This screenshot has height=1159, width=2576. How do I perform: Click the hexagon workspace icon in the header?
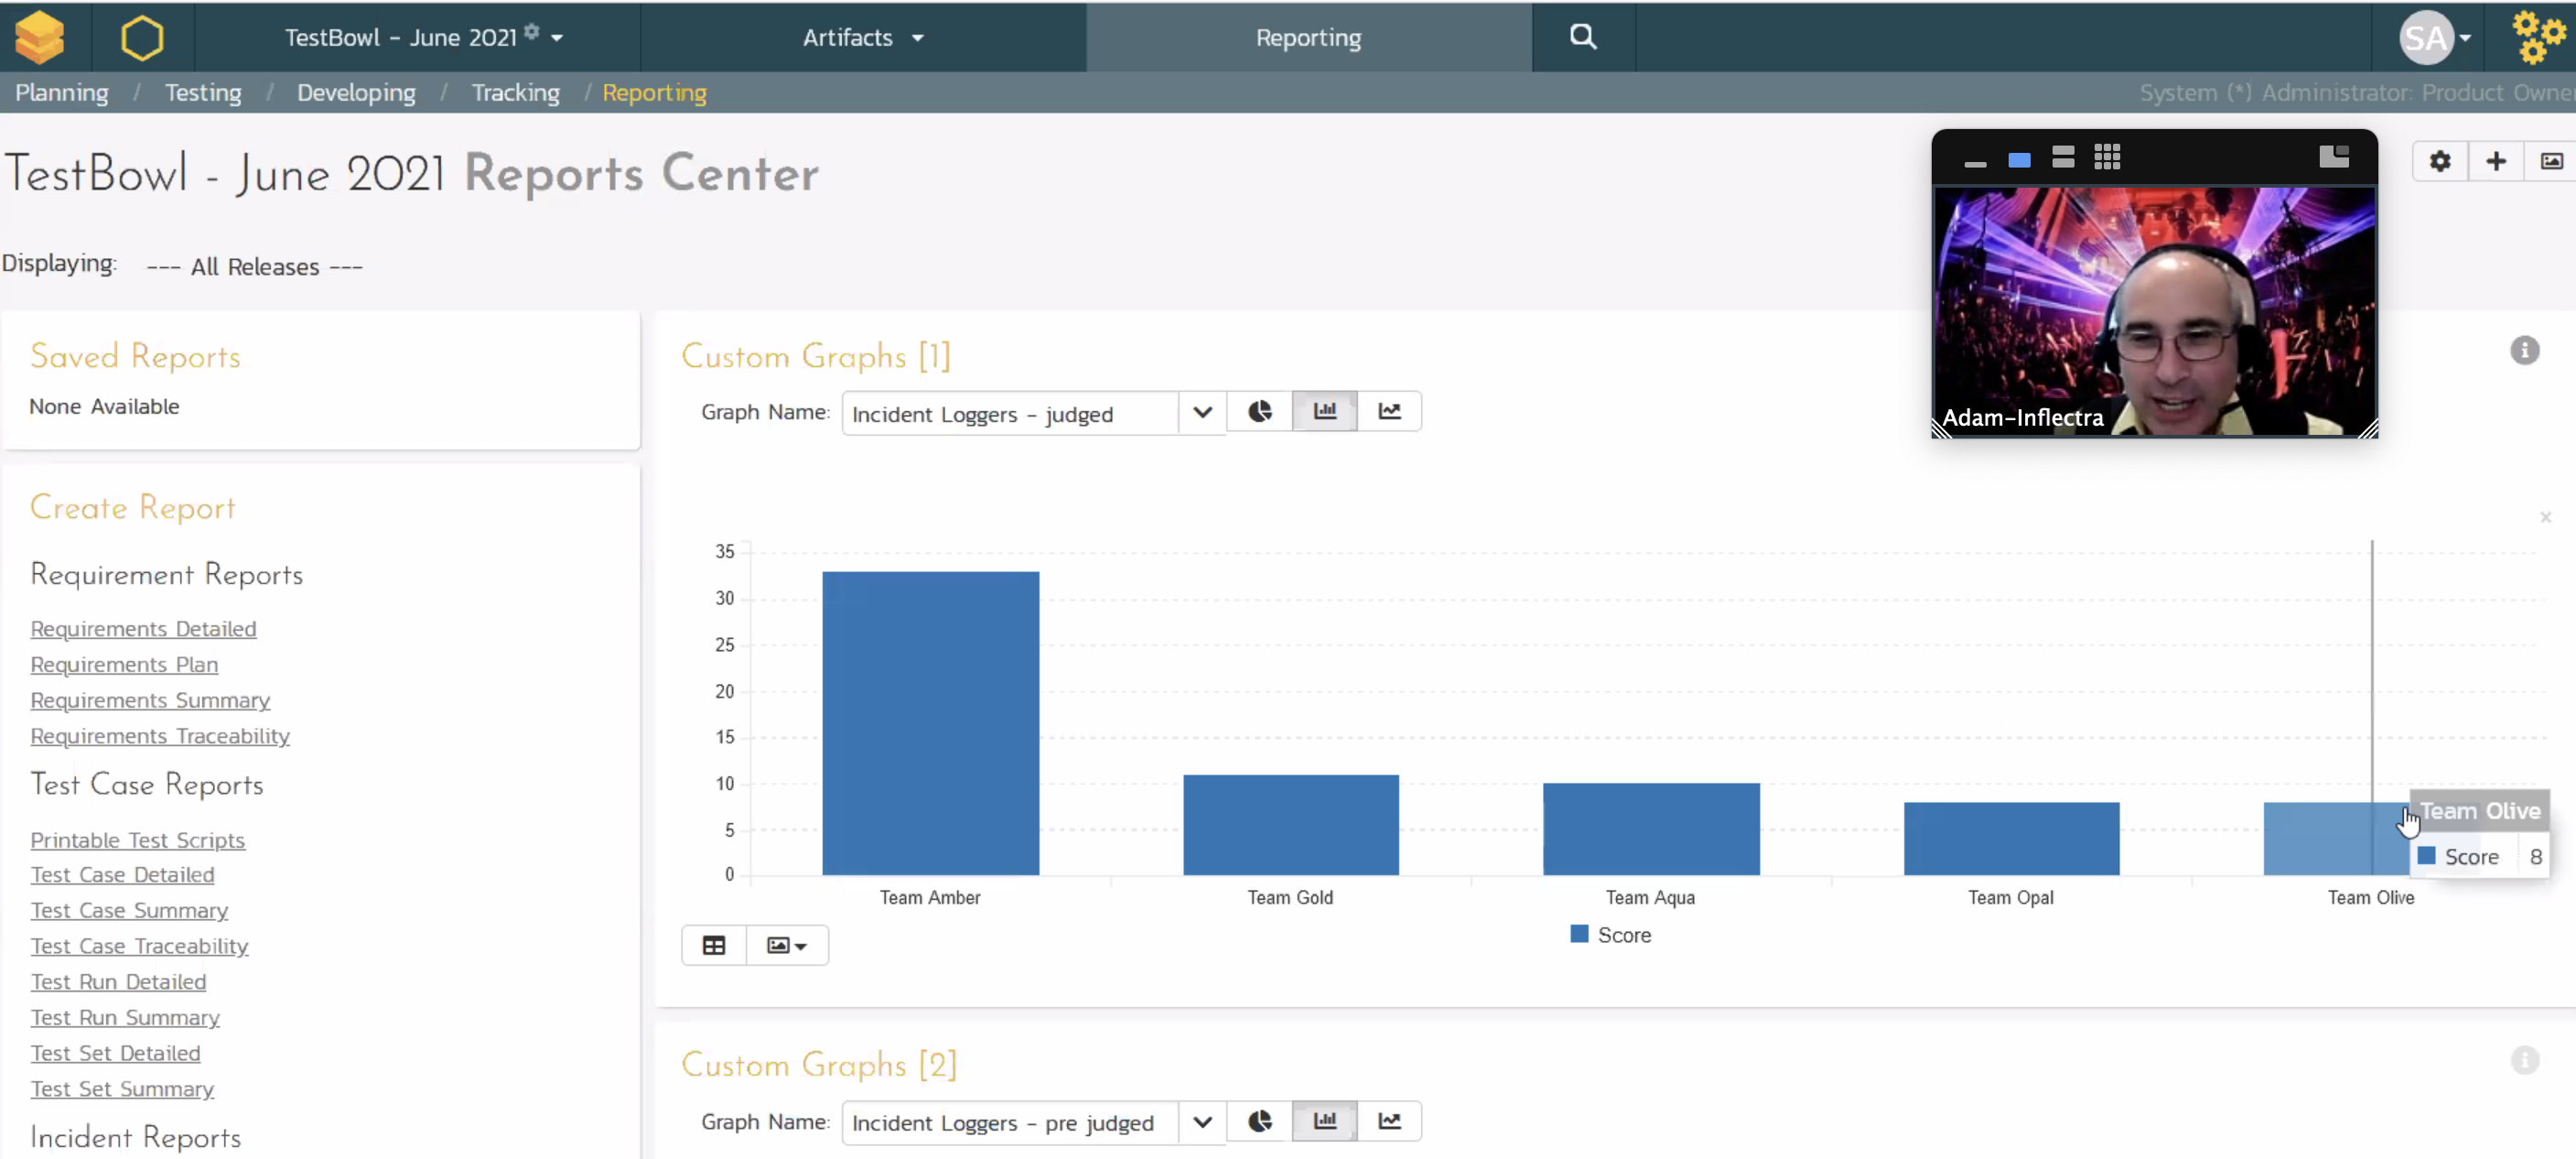[142, 38]
